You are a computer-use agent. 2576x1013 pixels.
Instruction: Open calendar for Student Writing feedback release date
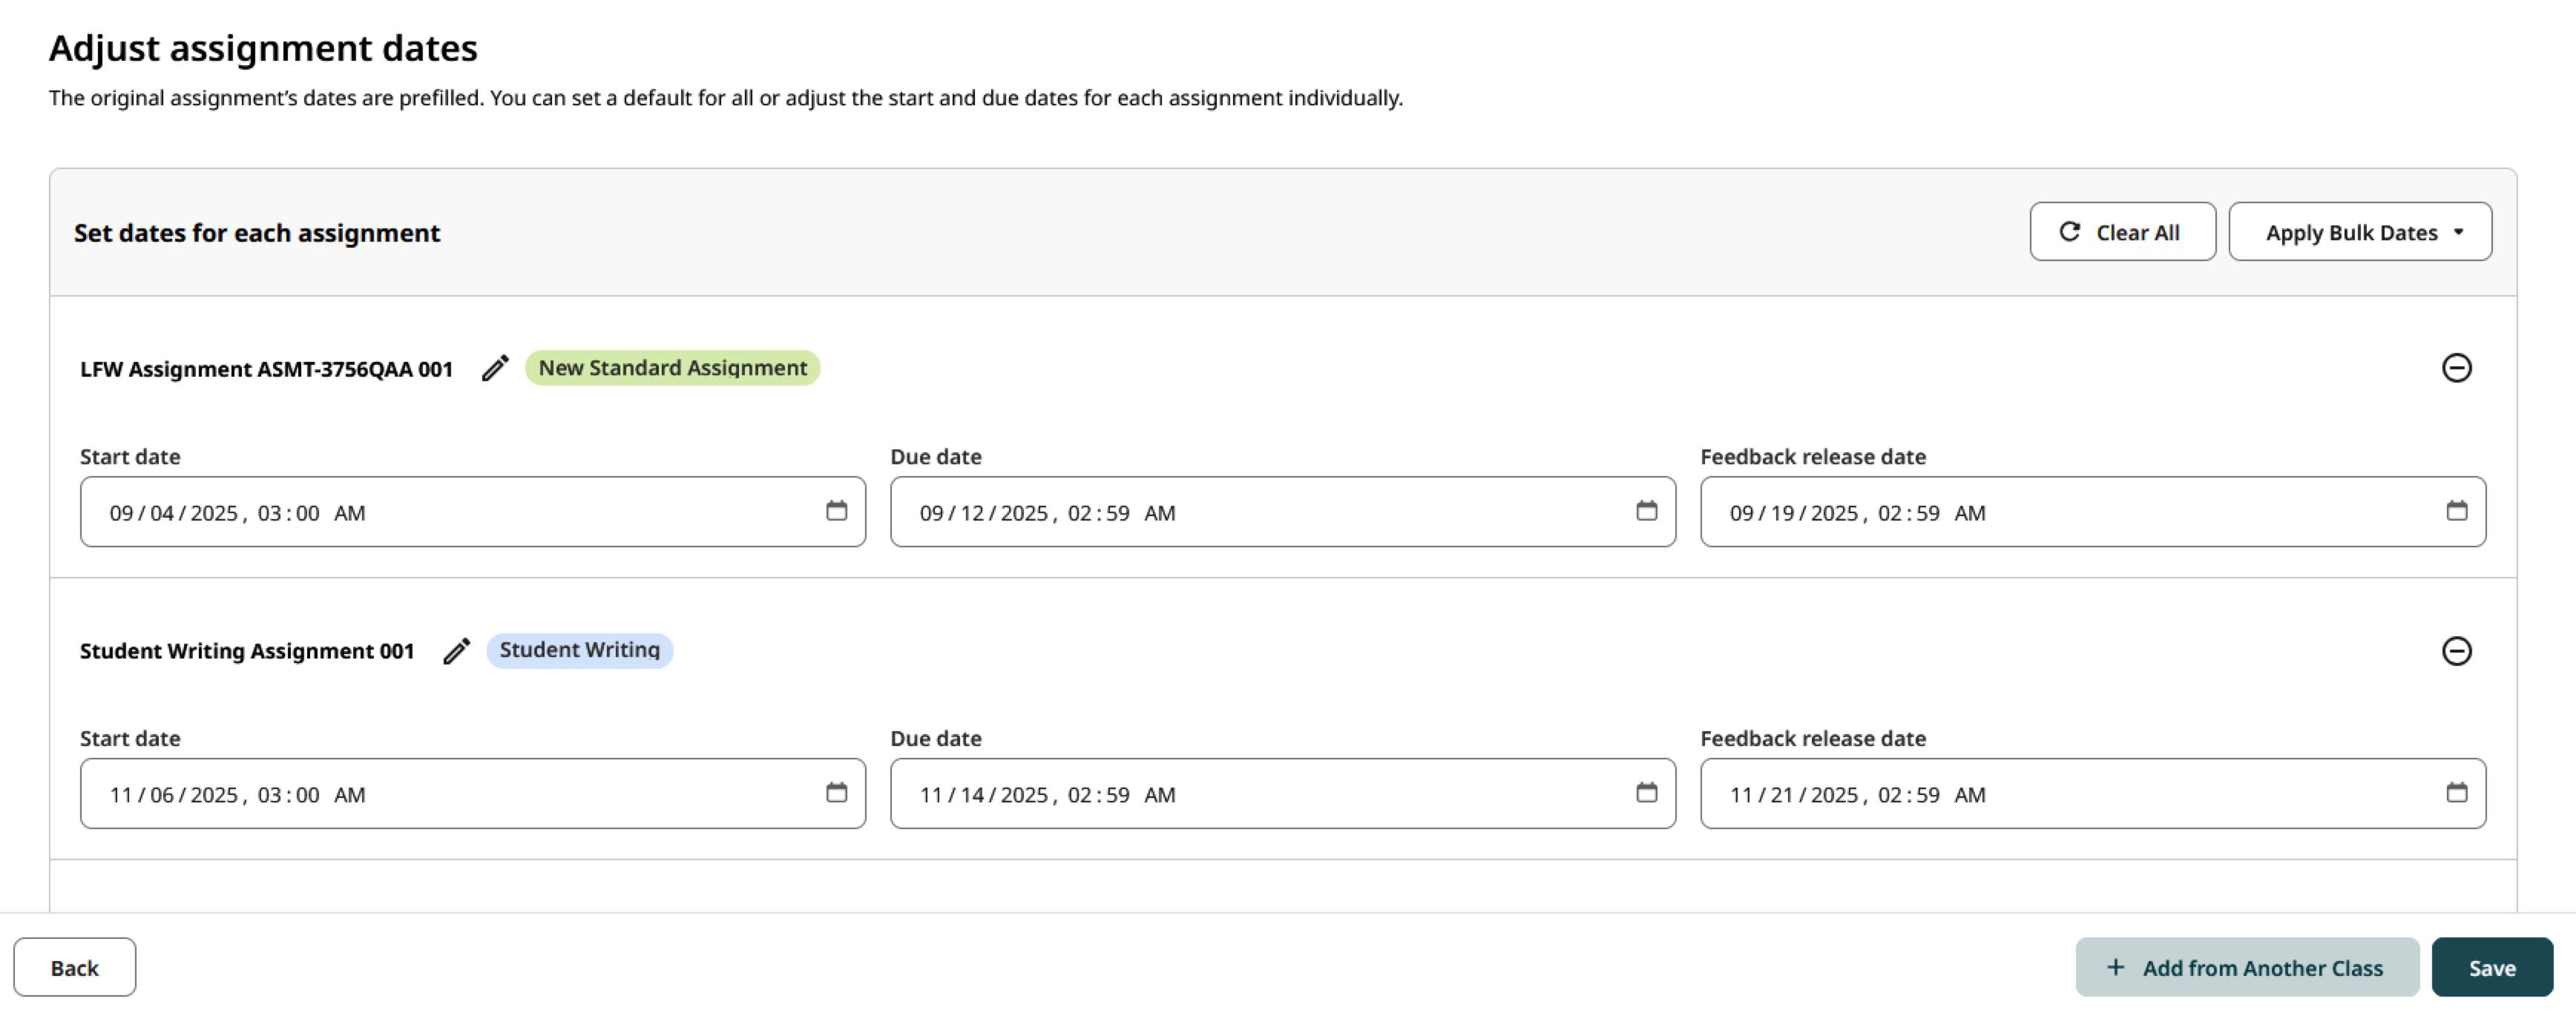(2458, 793)
